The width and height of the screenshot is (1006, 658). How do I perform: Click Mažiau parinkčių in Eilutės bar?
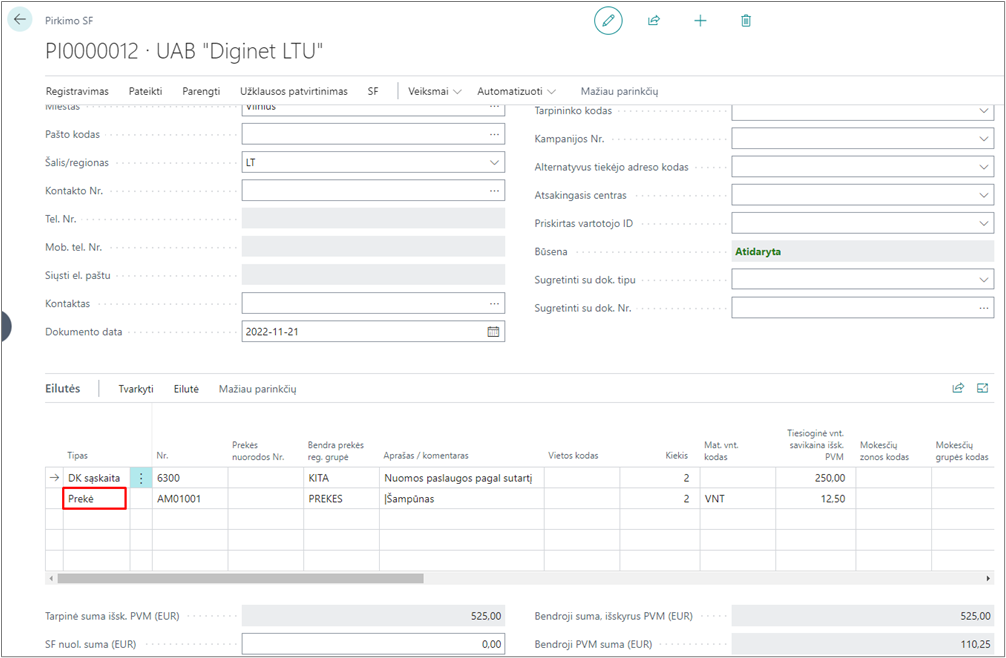pos(257,389)
